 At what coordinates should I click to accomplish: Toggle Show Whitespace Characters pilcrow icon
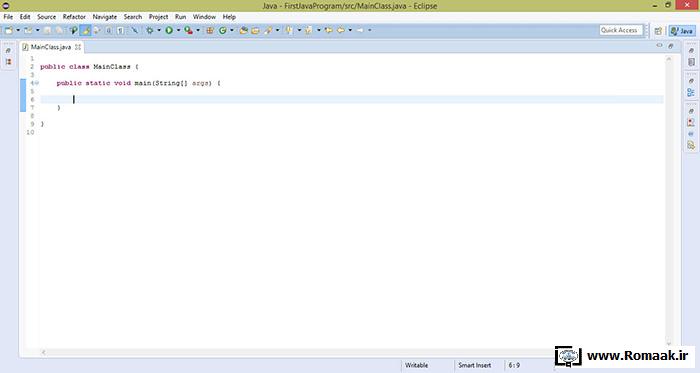click(x=120, y=30)
